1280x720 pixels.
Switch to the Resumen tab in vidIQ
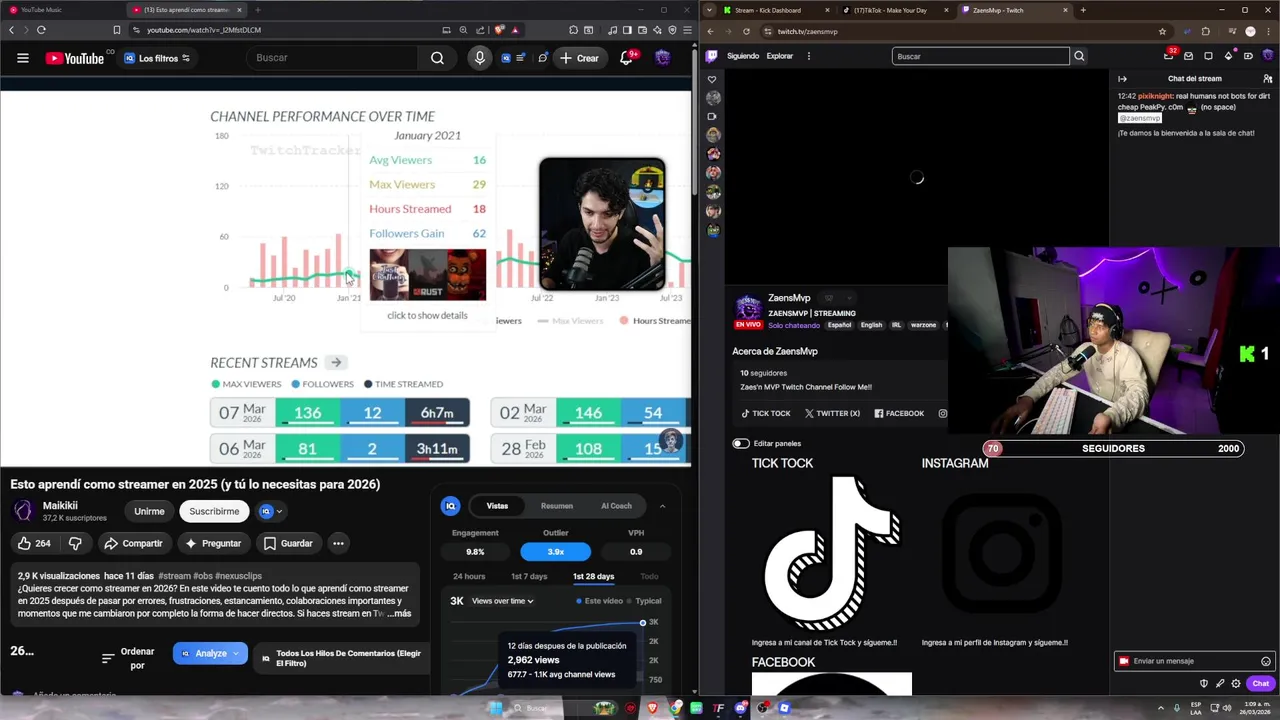click(x=557, y=506)
